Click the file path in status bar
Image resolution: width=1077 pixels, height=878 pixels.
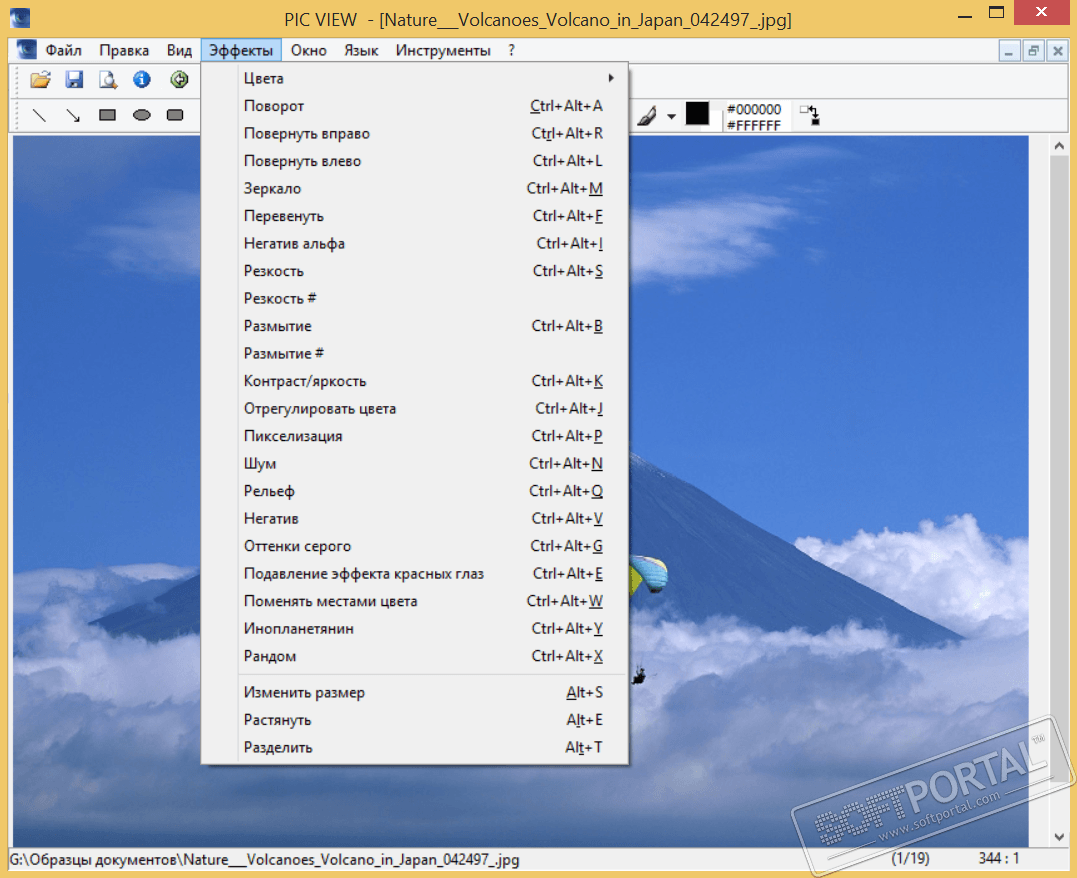point(264,859)
